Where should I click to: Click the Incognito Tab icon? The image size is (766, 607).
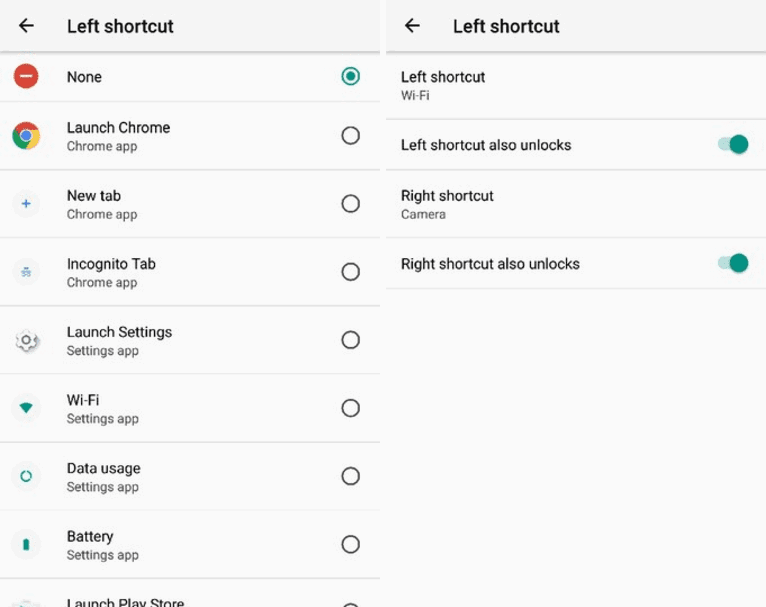(x=26, y=272)
